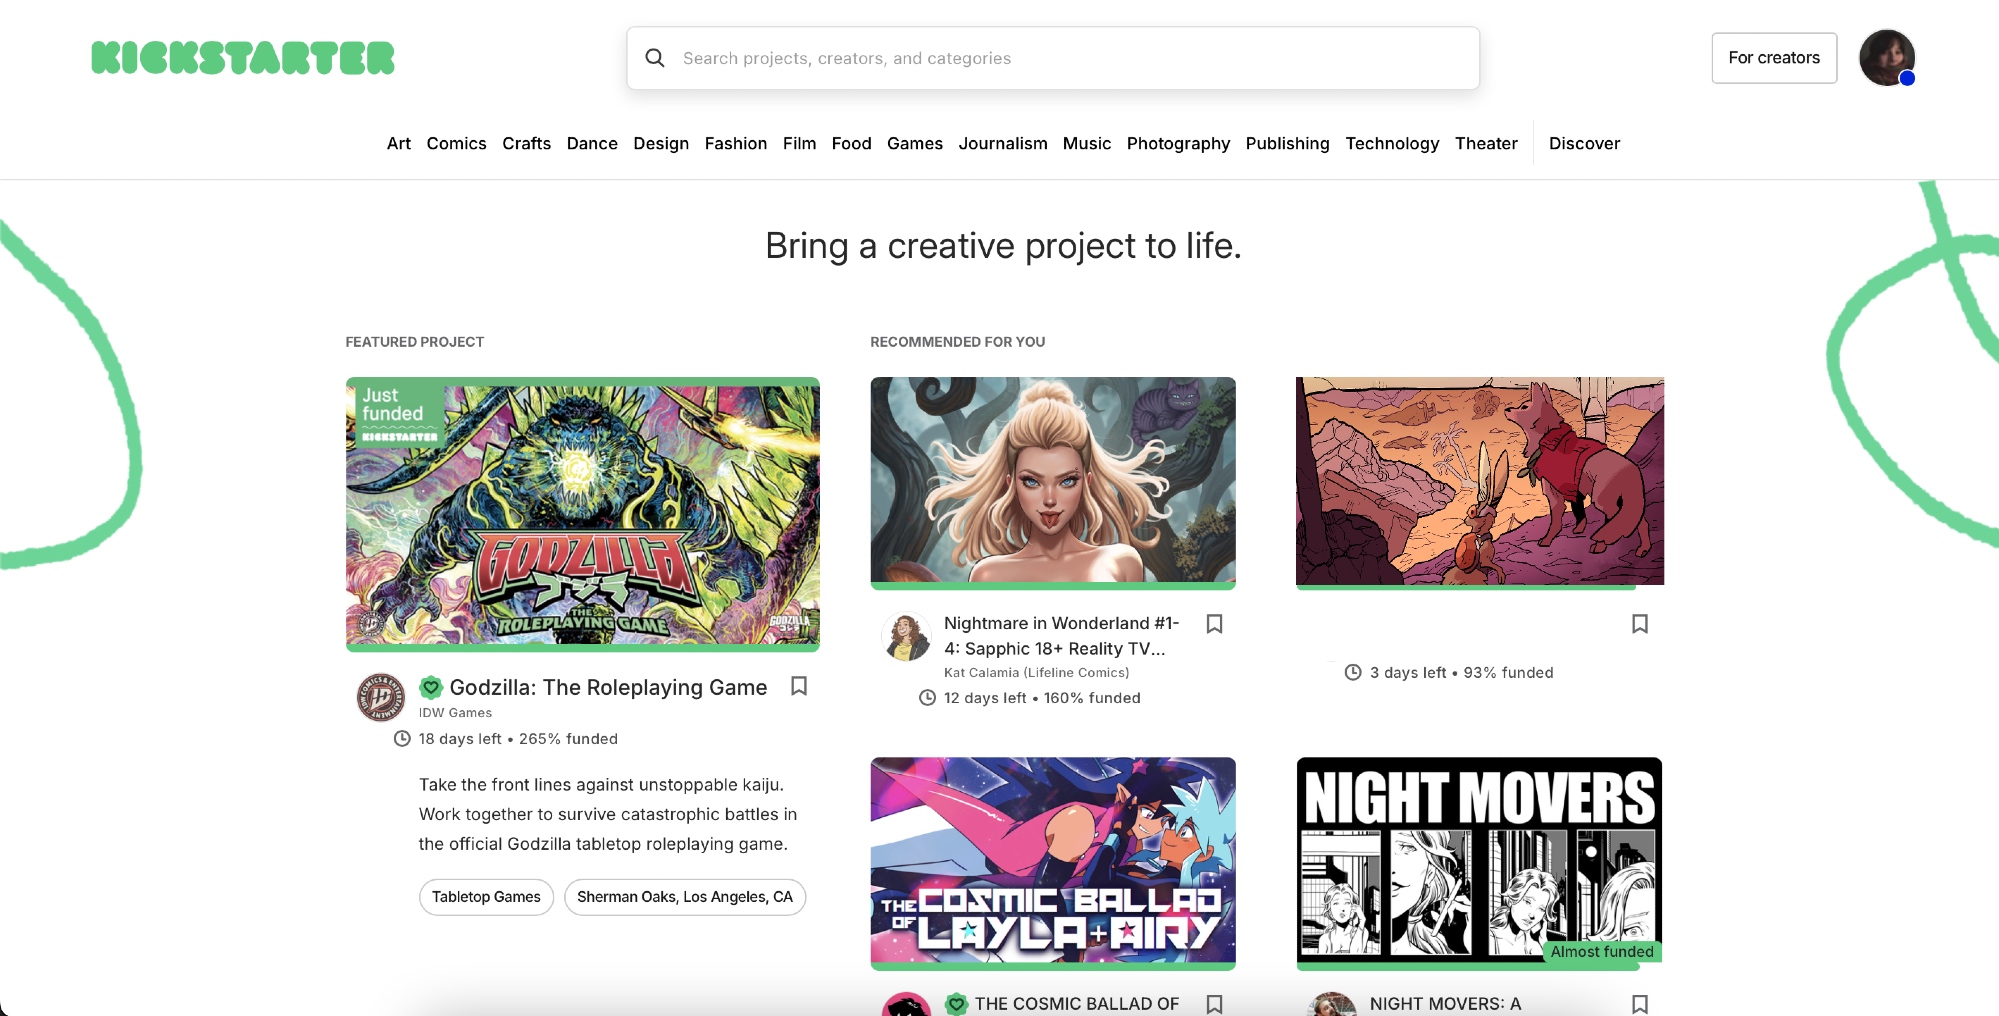Screen dimensions: 1999x1016
Task: Click Sherman Oaks, Los Angeles location tag
Action: [684, 897]
